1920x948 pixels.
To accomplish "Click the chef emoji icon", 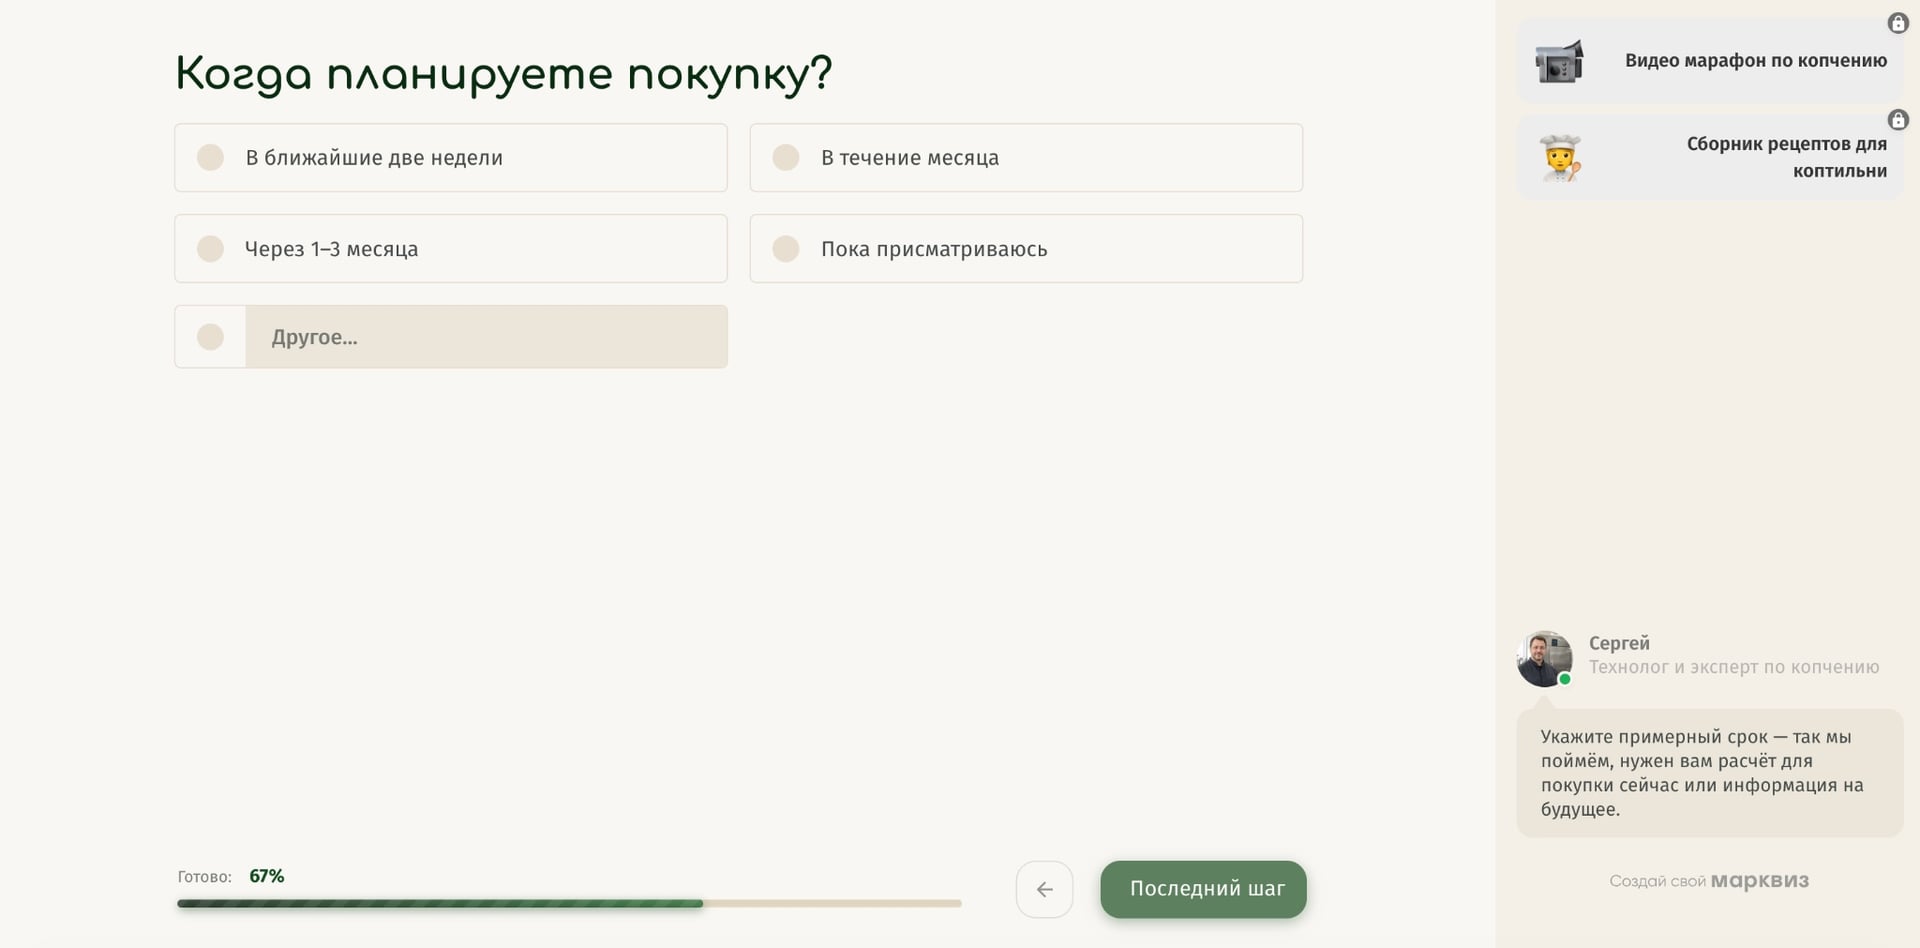I will [1560, 158].
